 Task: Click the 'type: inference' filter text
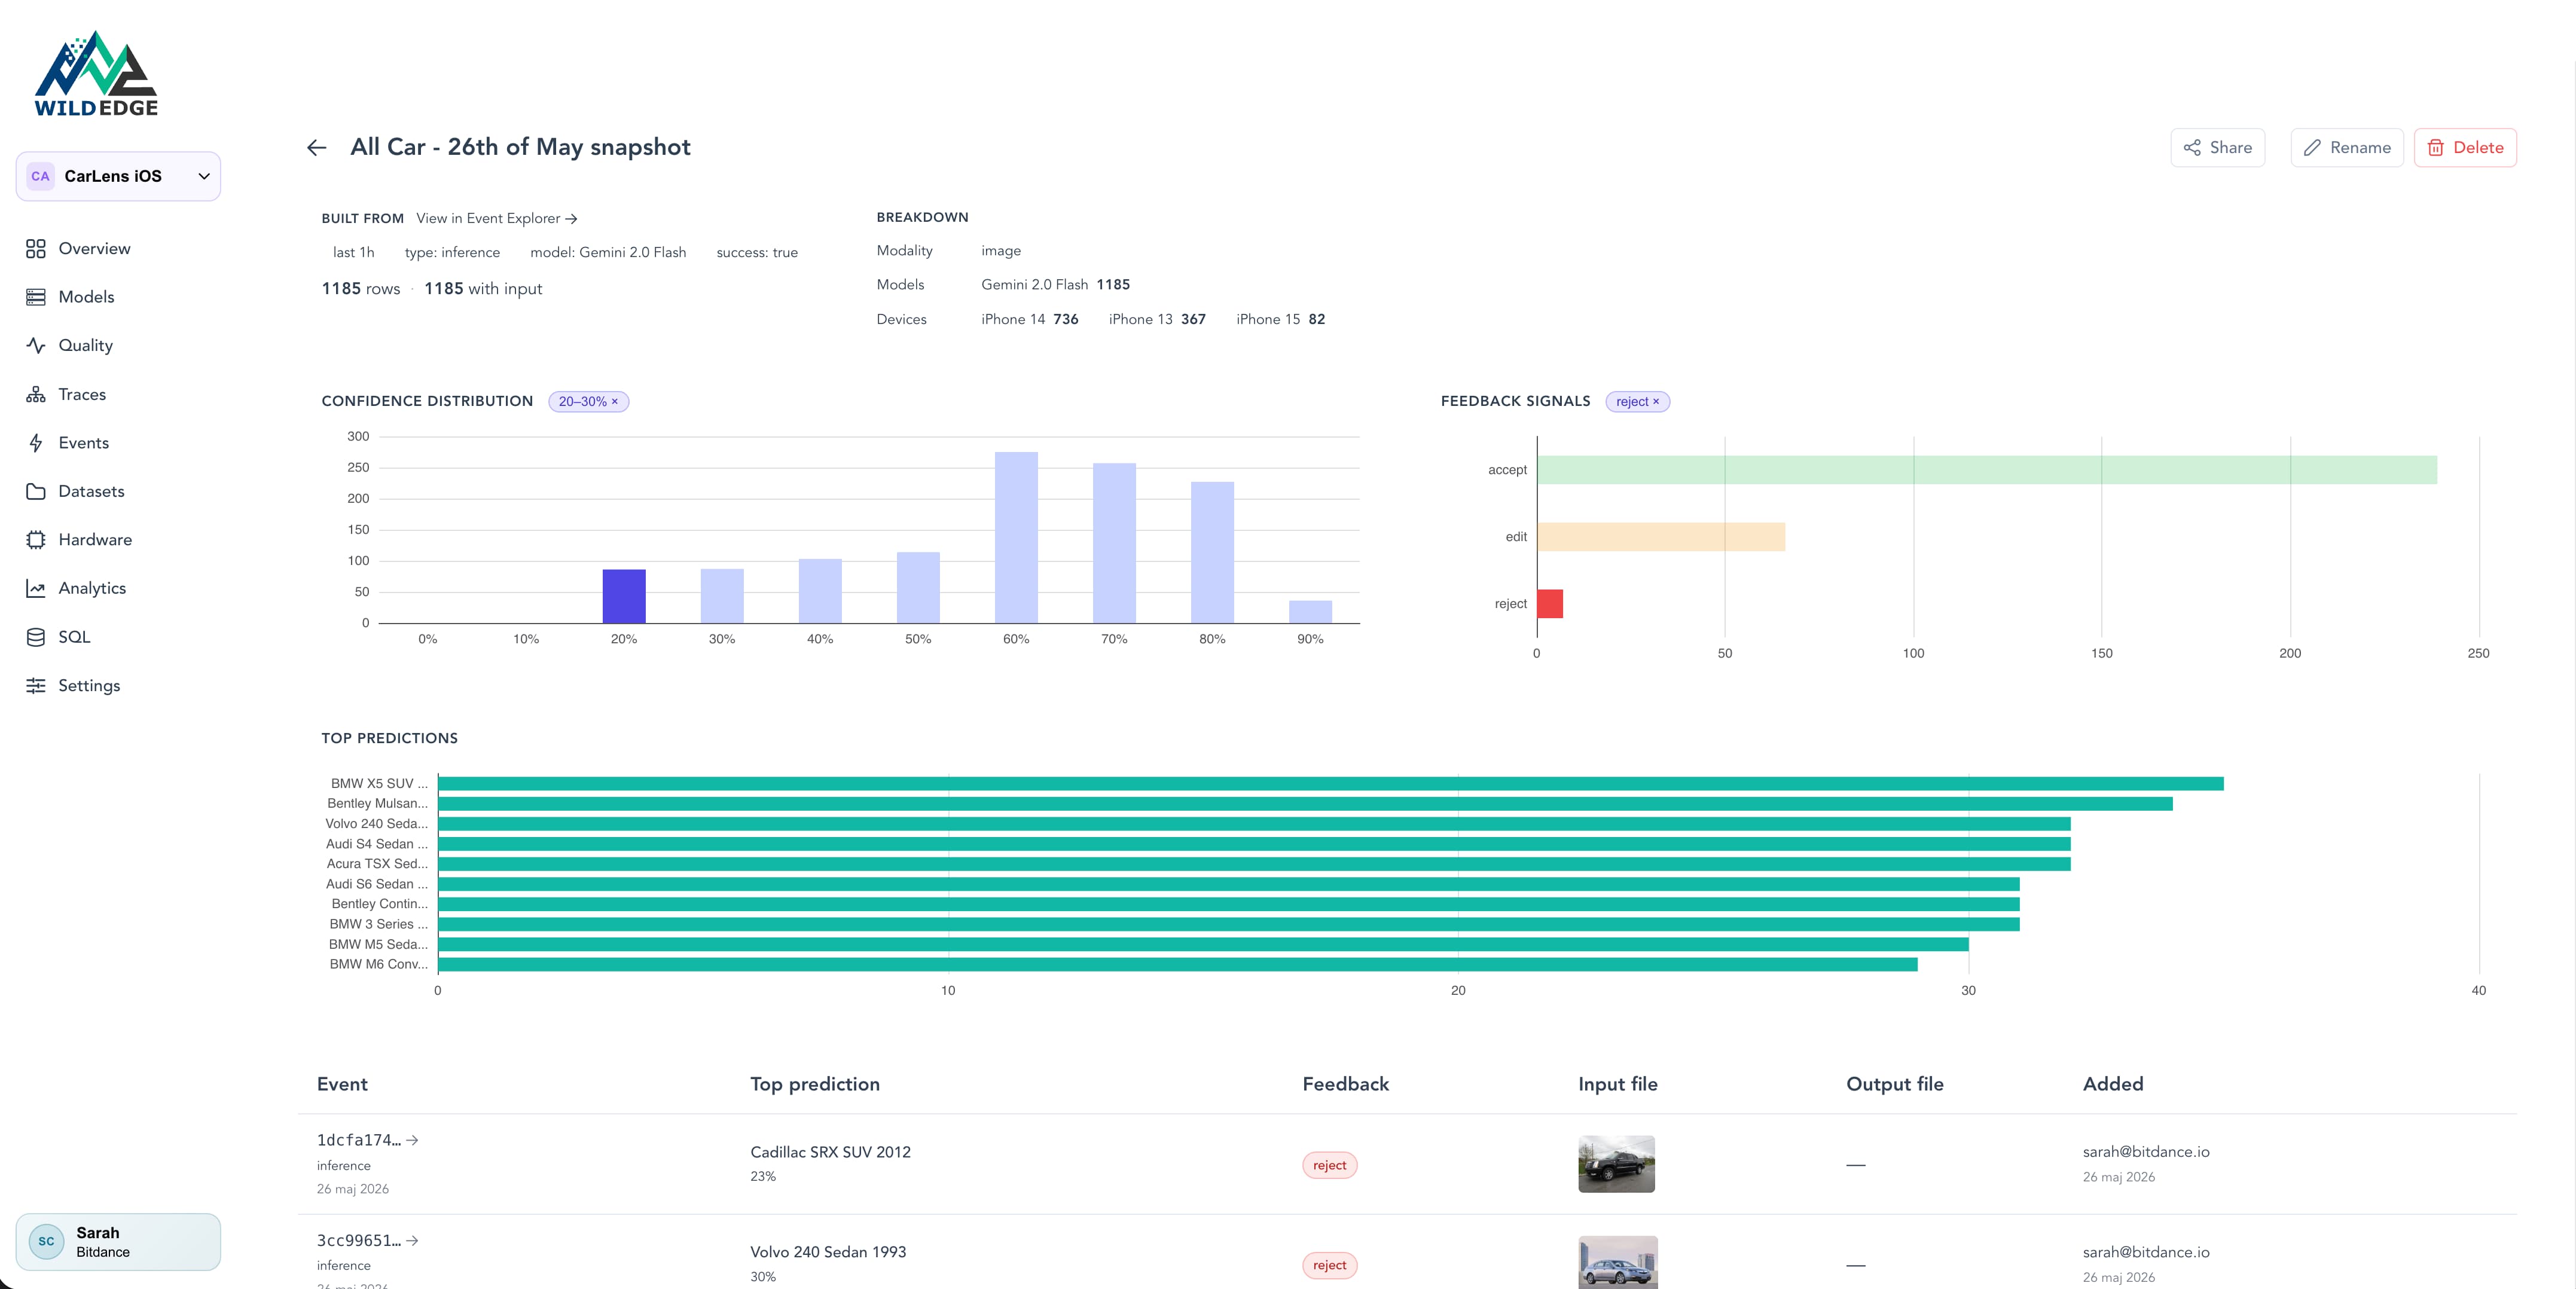[452, 253]
